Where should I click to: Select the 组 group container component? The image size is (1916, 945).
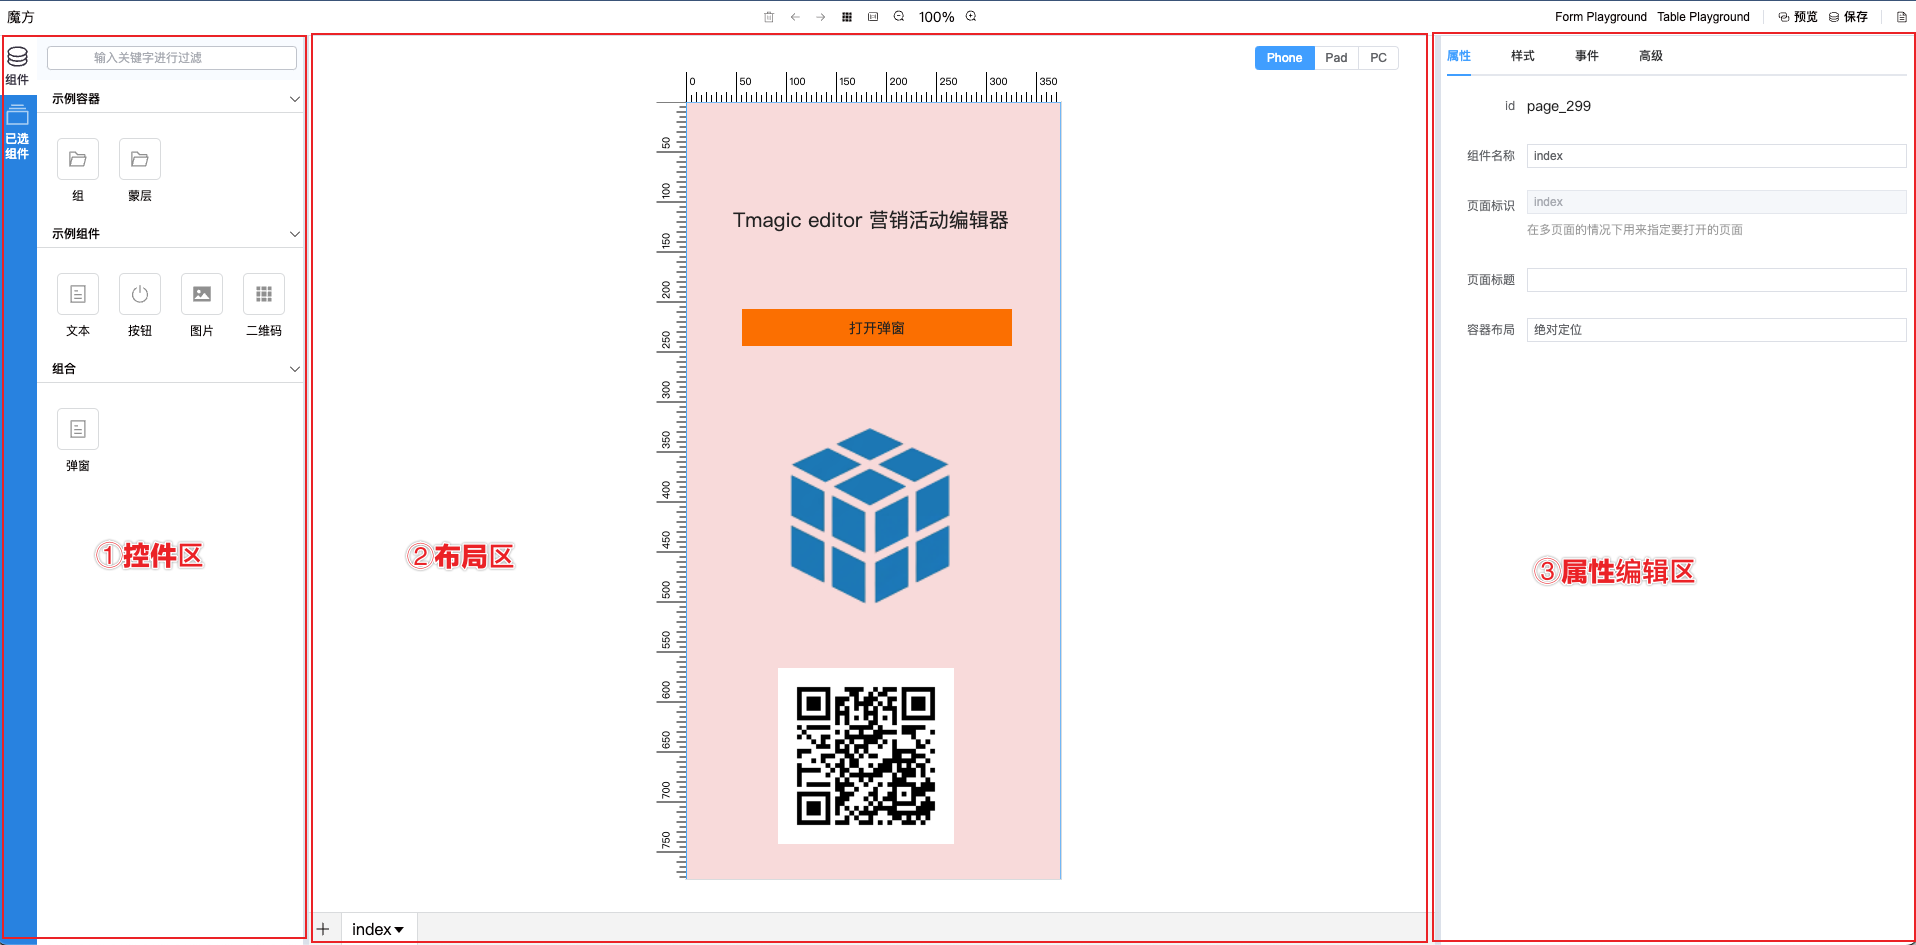coord(78,171)
